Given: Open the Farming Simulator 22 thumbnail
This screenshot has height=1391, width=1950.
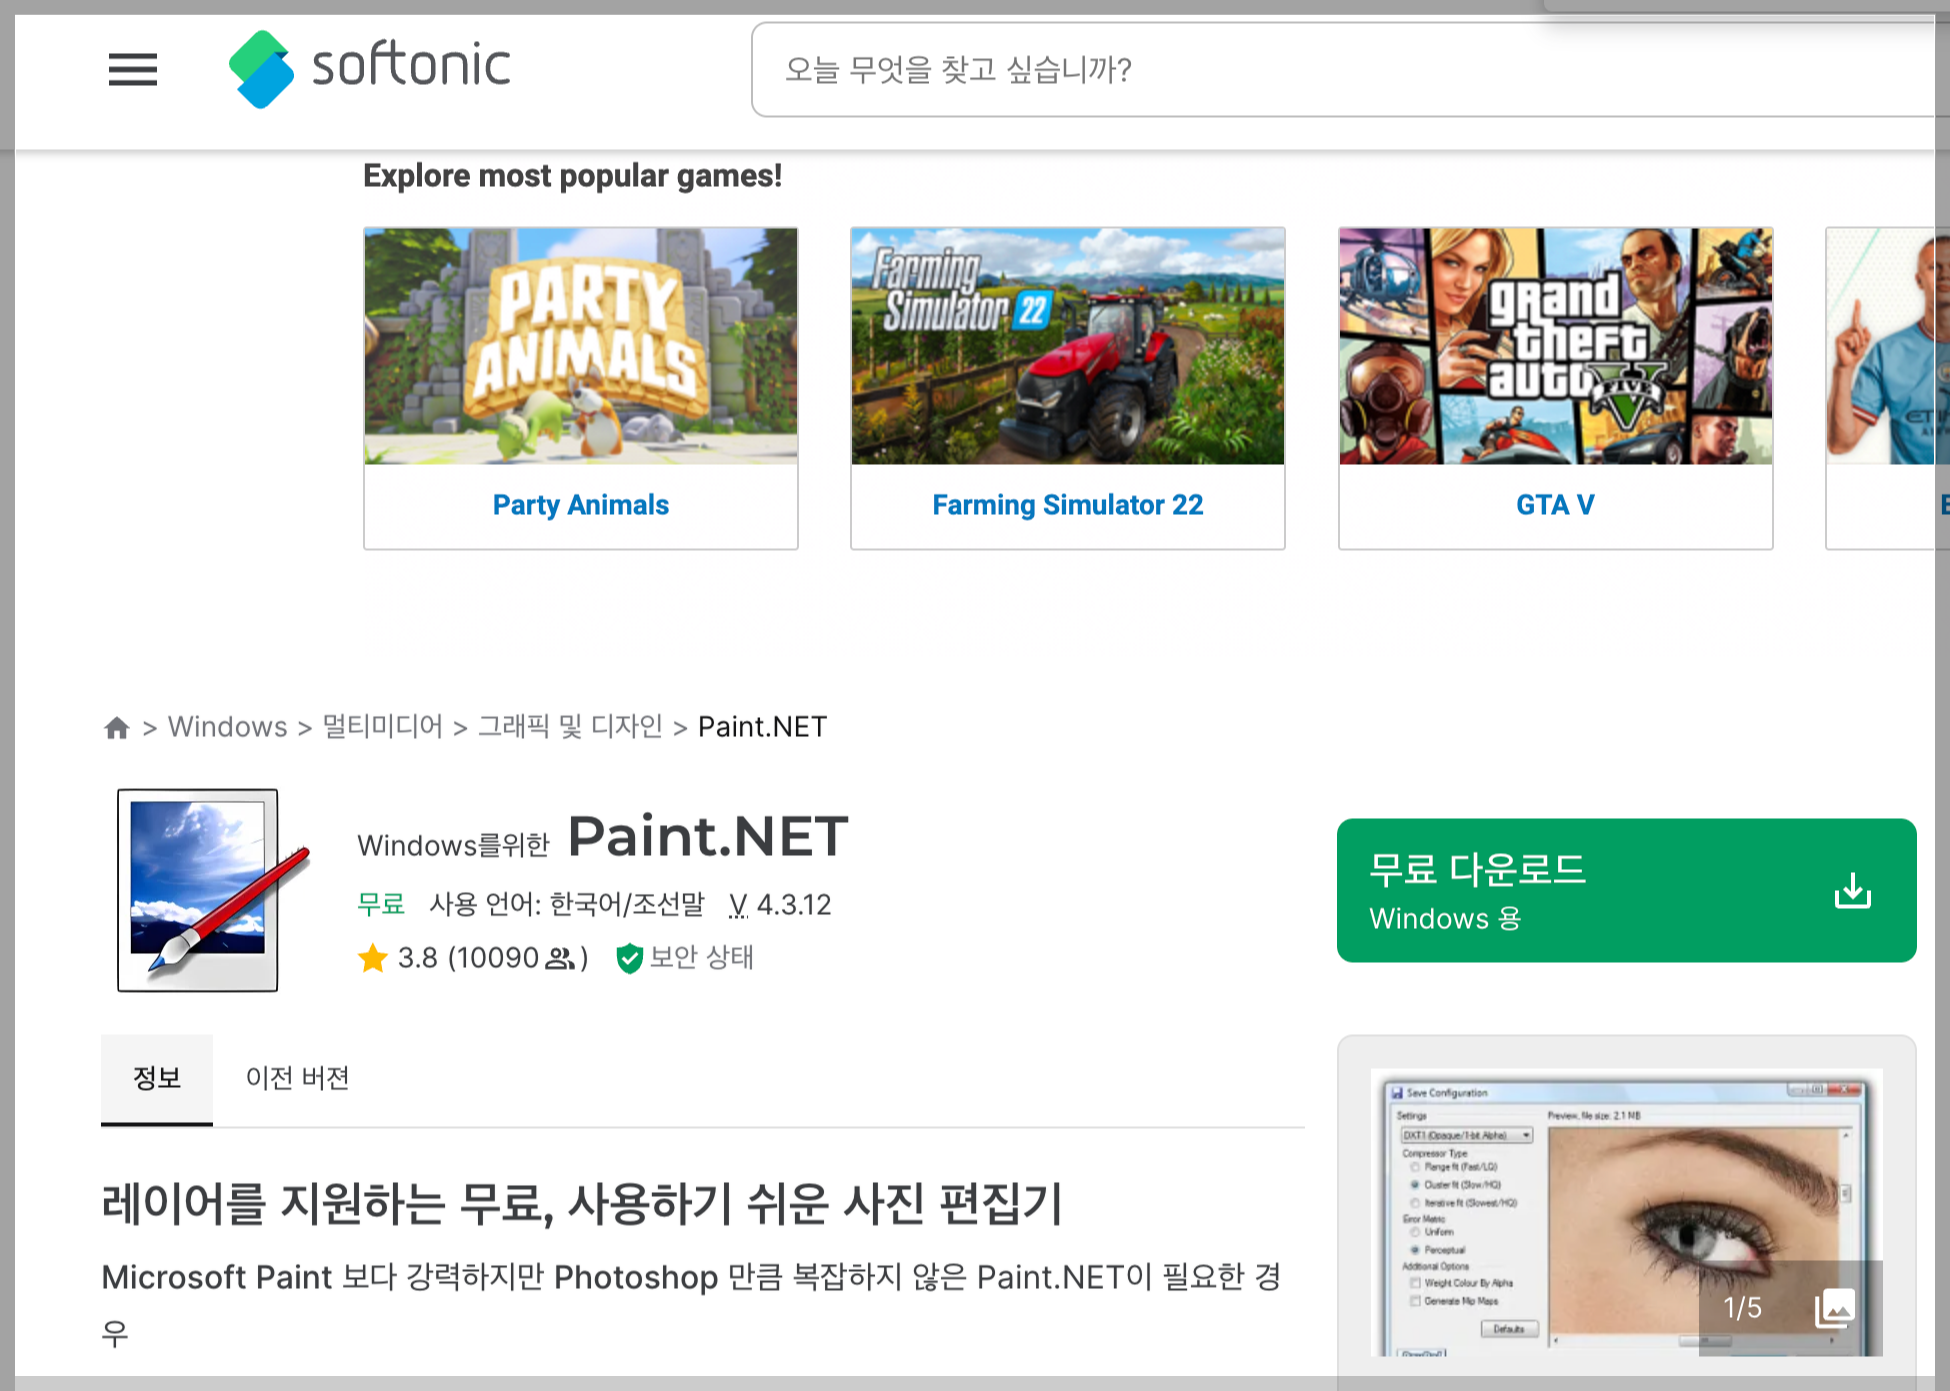Looking at the screenshot, I should [1068, 346].
